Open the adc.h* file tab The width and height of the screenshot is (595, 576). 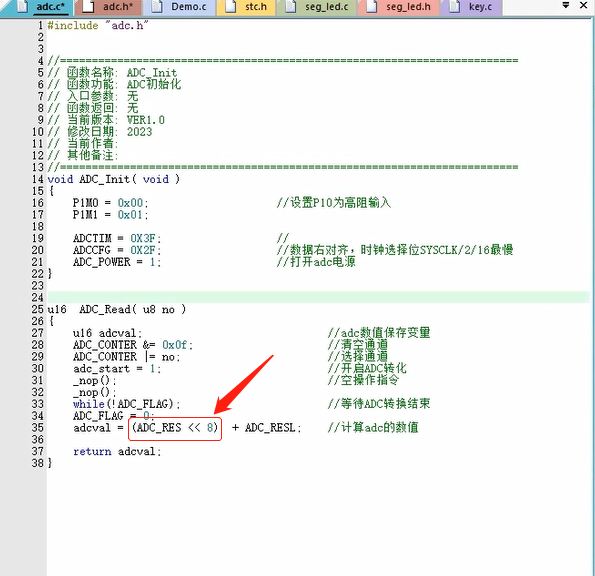(108, 7)
